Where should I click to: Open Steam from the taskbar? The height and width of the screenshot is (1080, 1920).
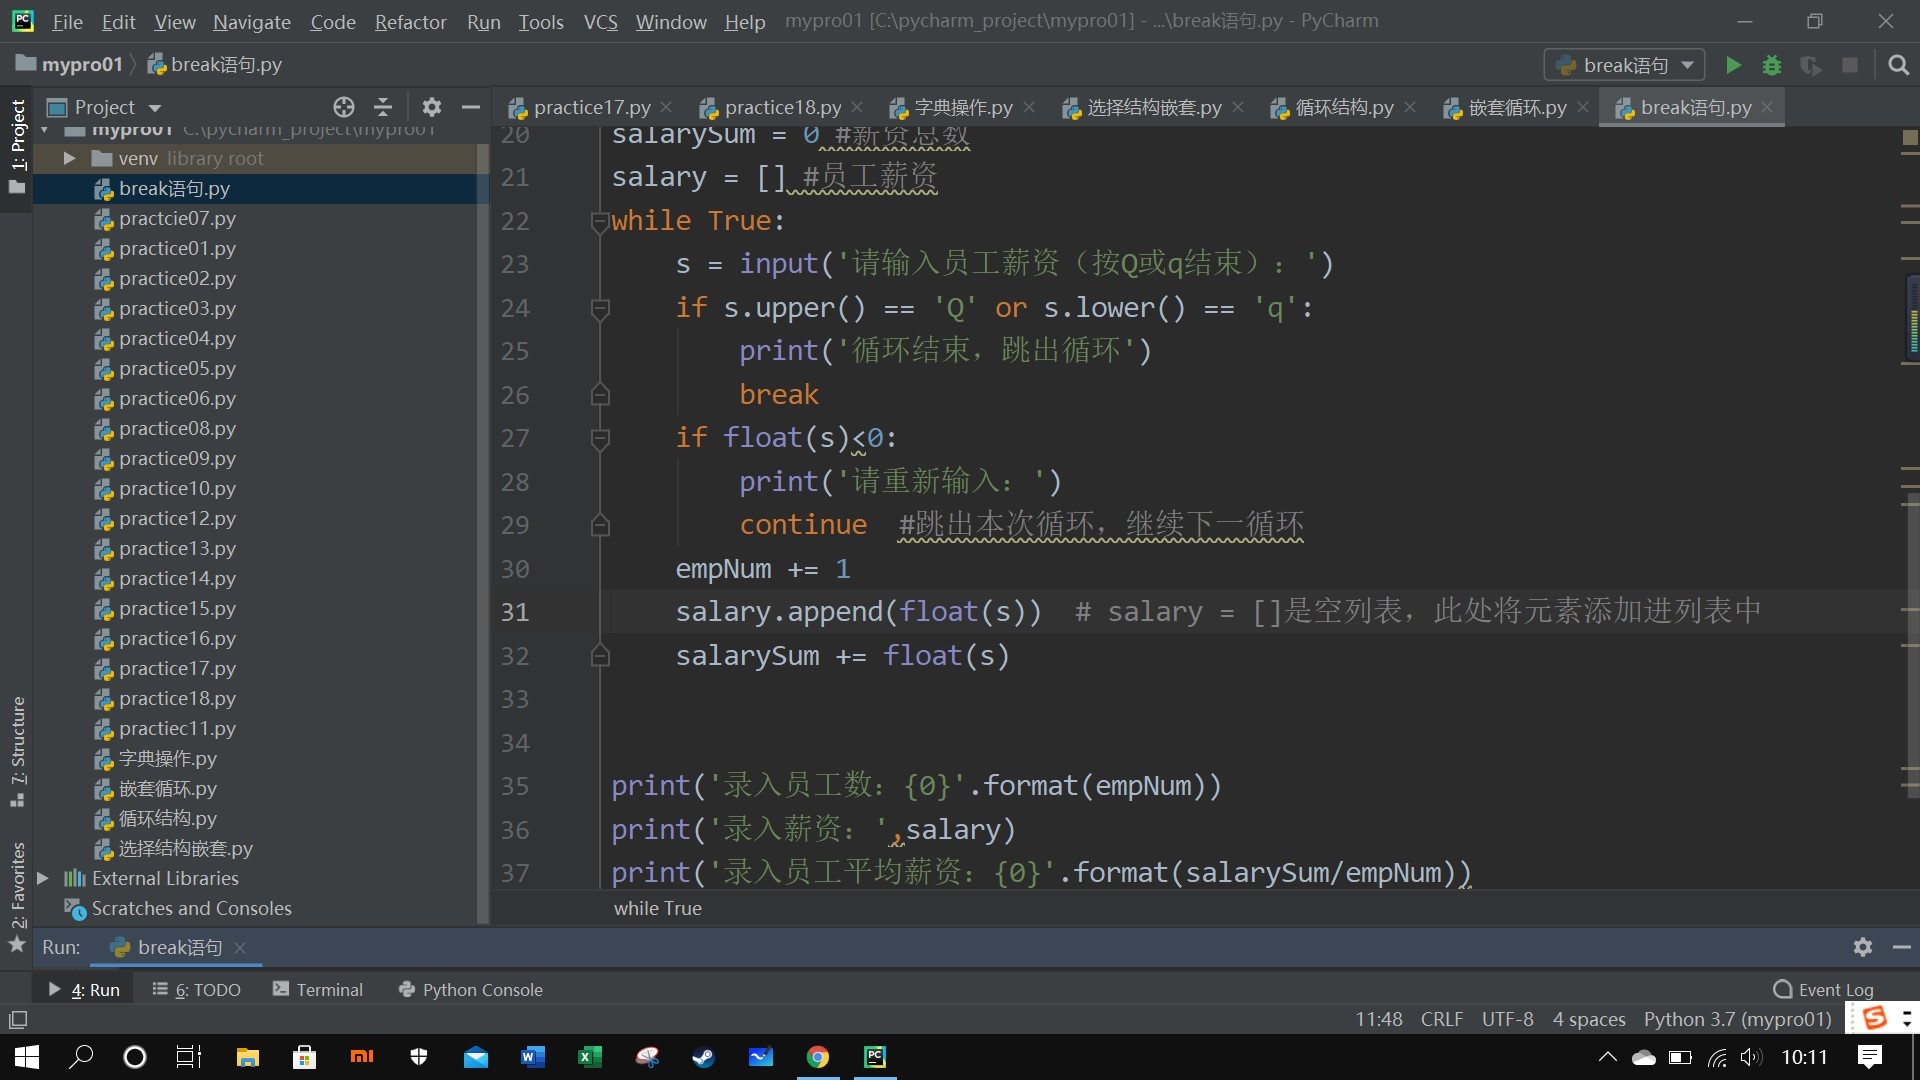(704, 1057)
